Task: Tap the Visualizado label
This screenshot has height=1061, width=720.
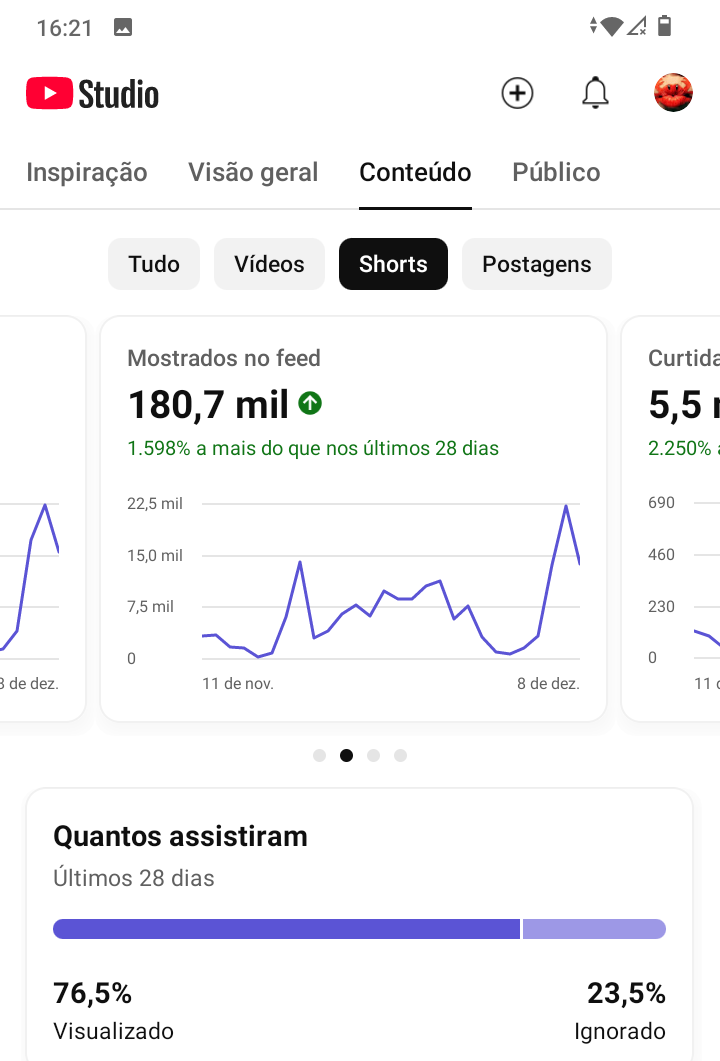Action: (114, 1031)
